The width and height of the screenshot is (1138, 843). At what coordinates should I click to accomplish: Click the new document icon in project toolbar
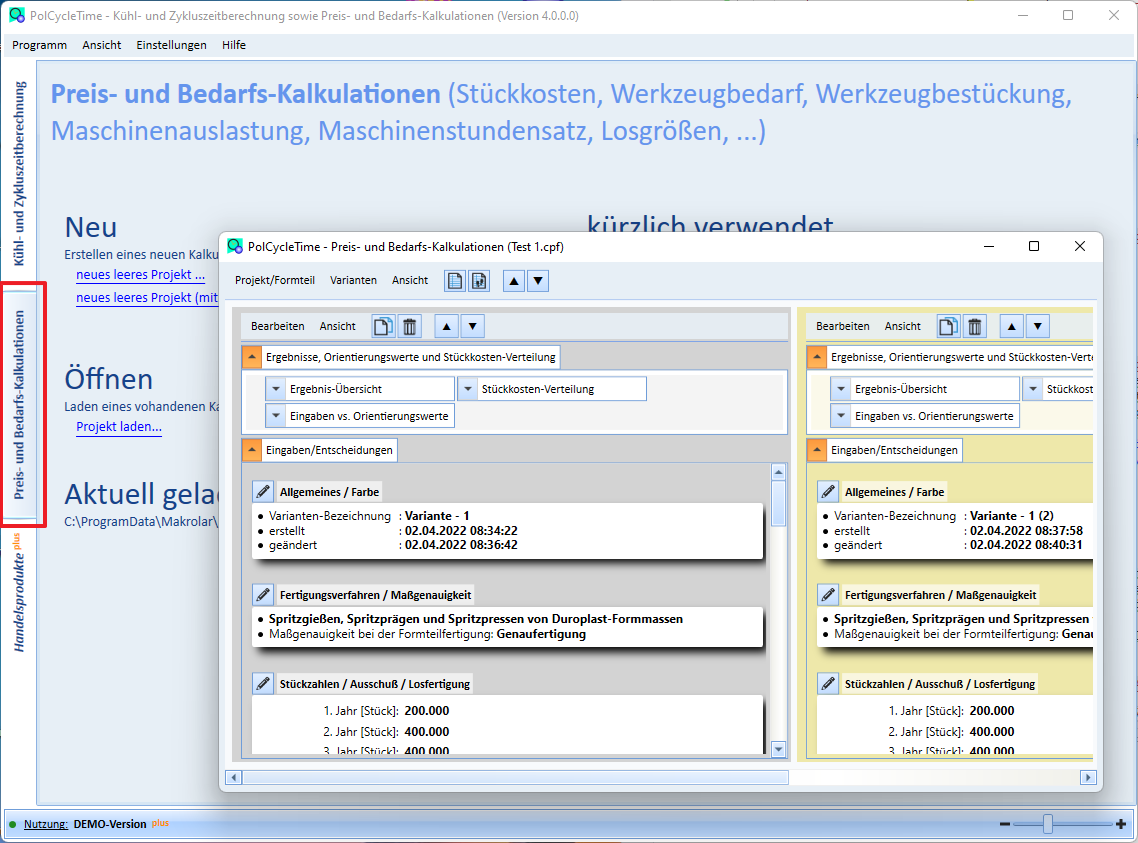coord(455,281)
